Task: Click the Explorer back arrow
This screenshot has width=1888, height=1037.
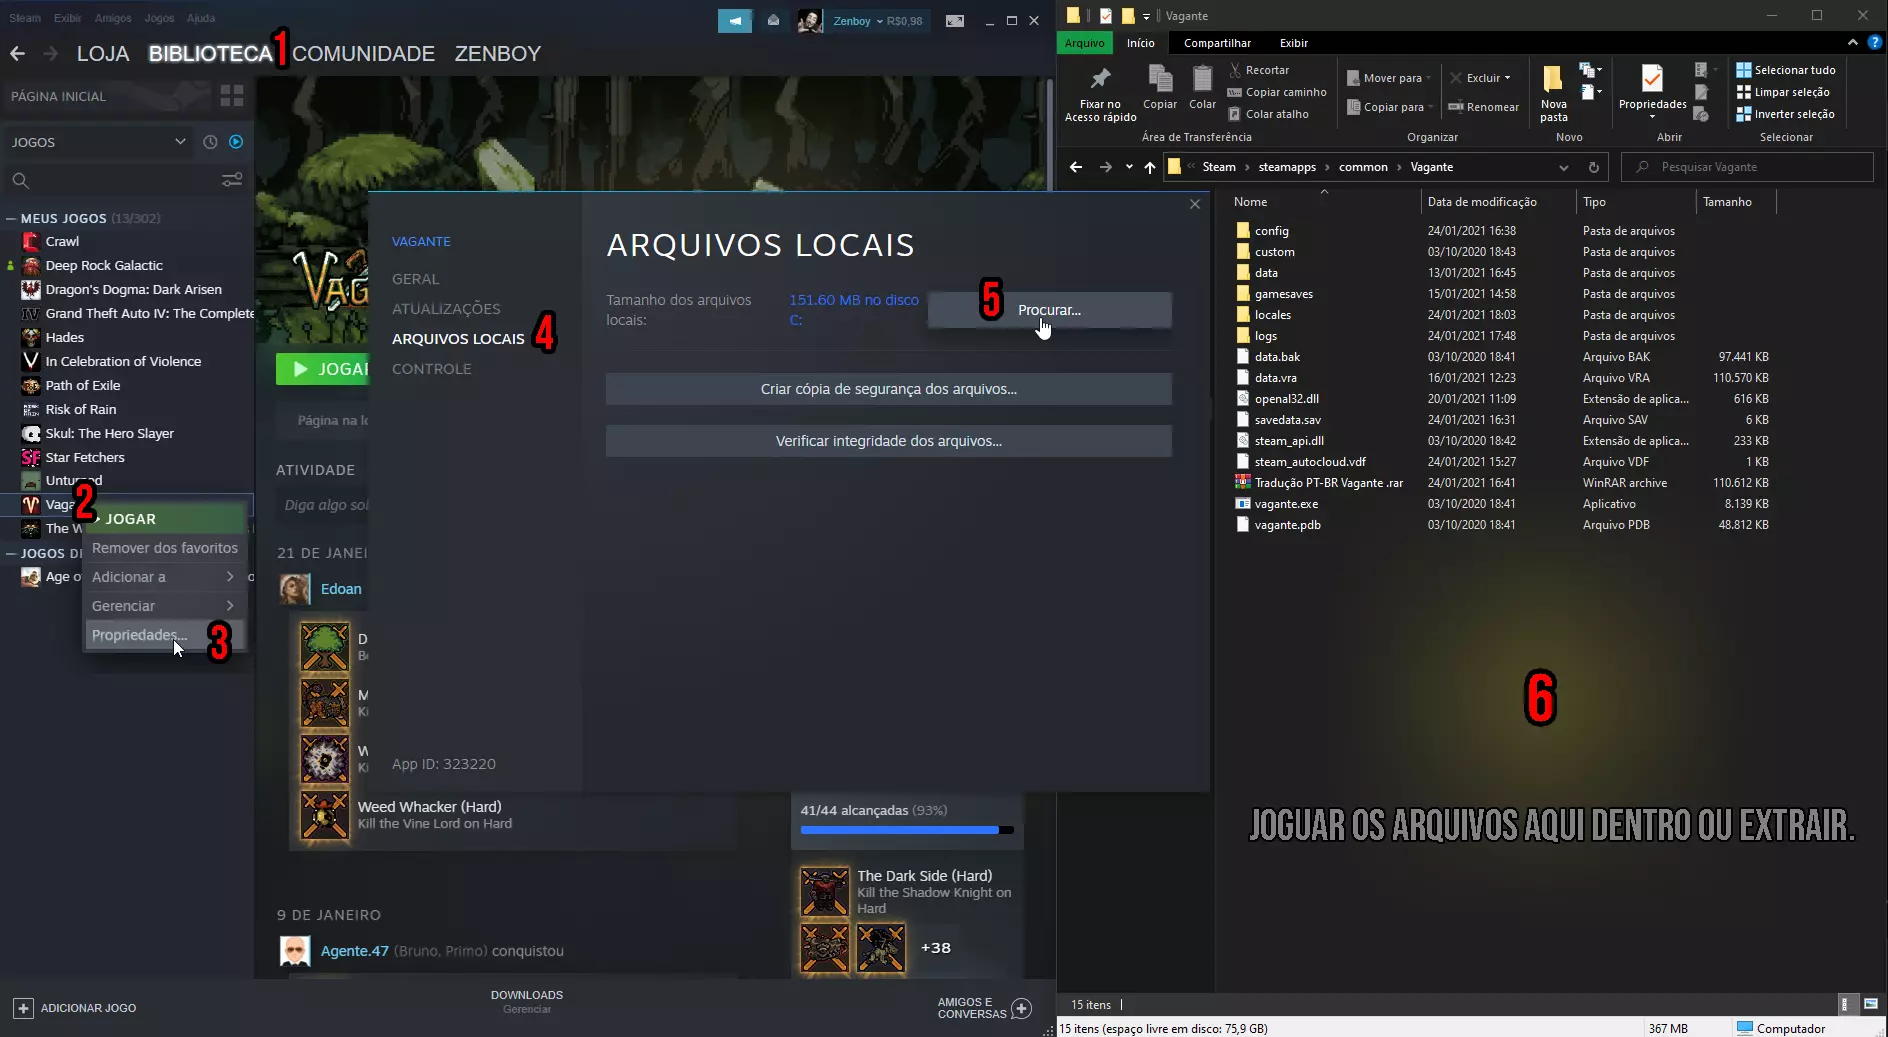Action: coord(1076,167)
